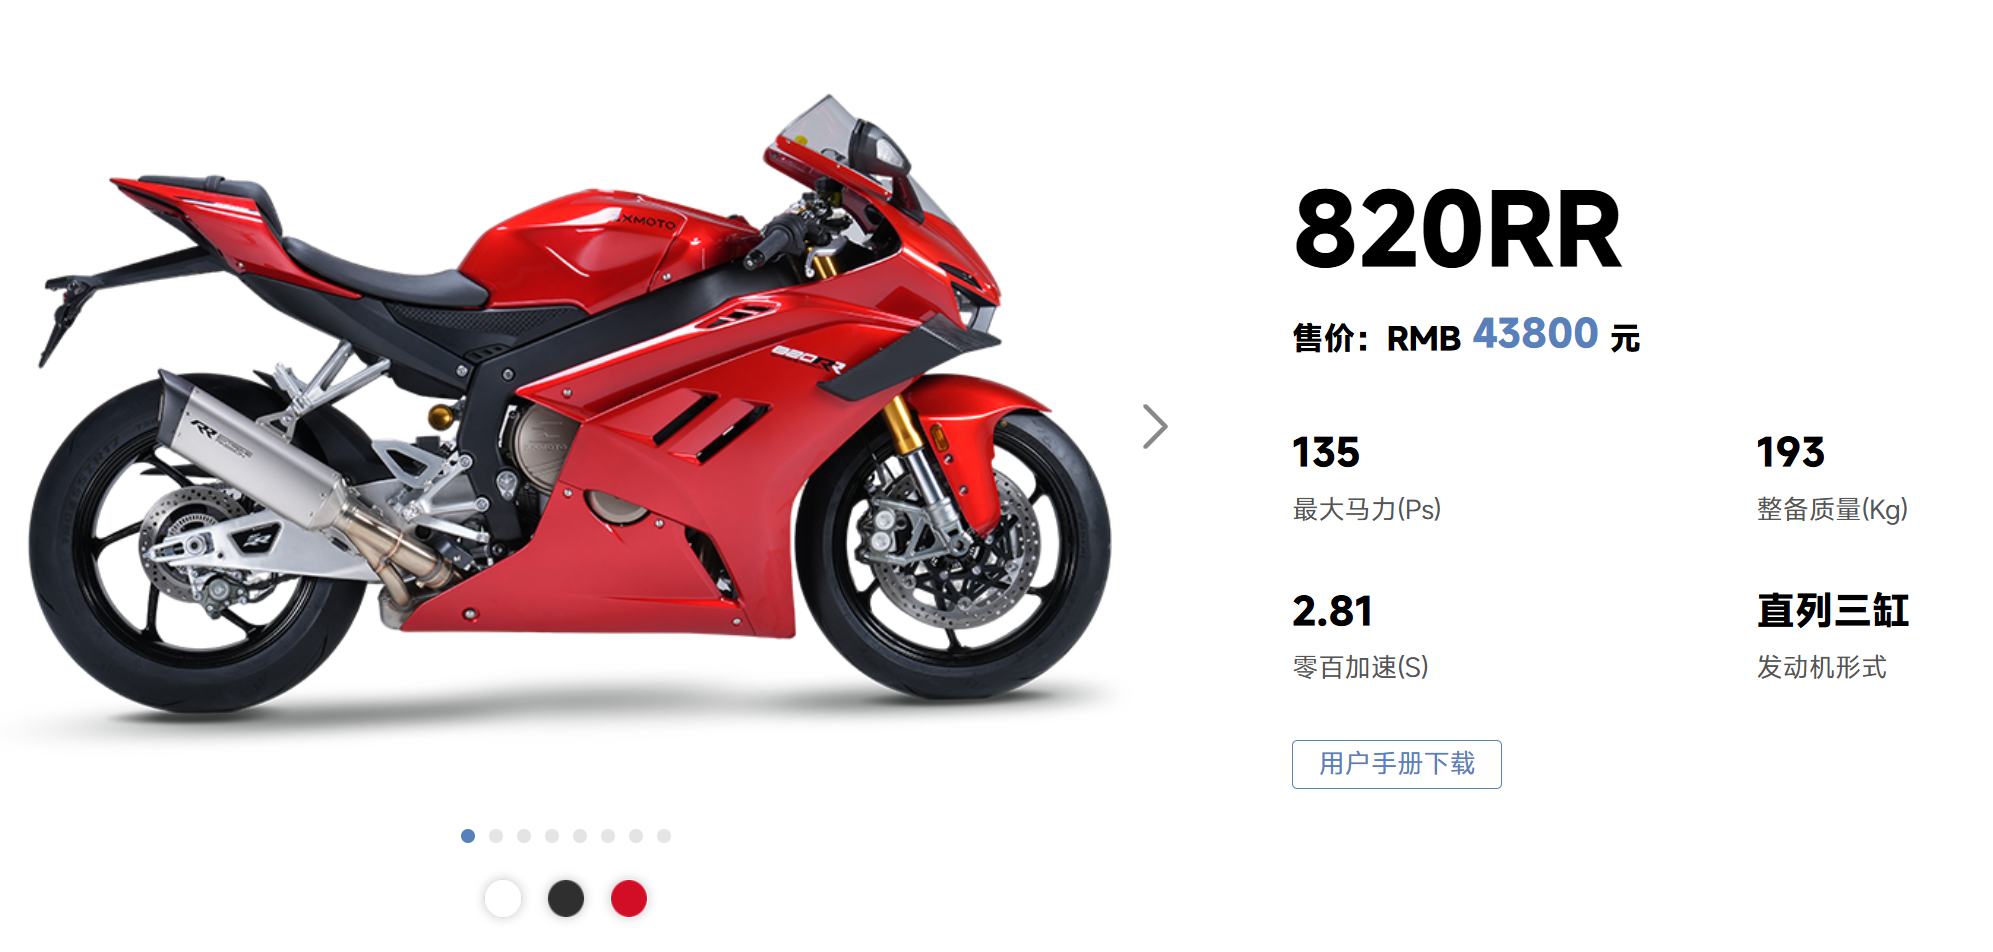This screenshot has height=952, width=1993.
Task: Click the 820RR model title
Action: point(1457,230)
